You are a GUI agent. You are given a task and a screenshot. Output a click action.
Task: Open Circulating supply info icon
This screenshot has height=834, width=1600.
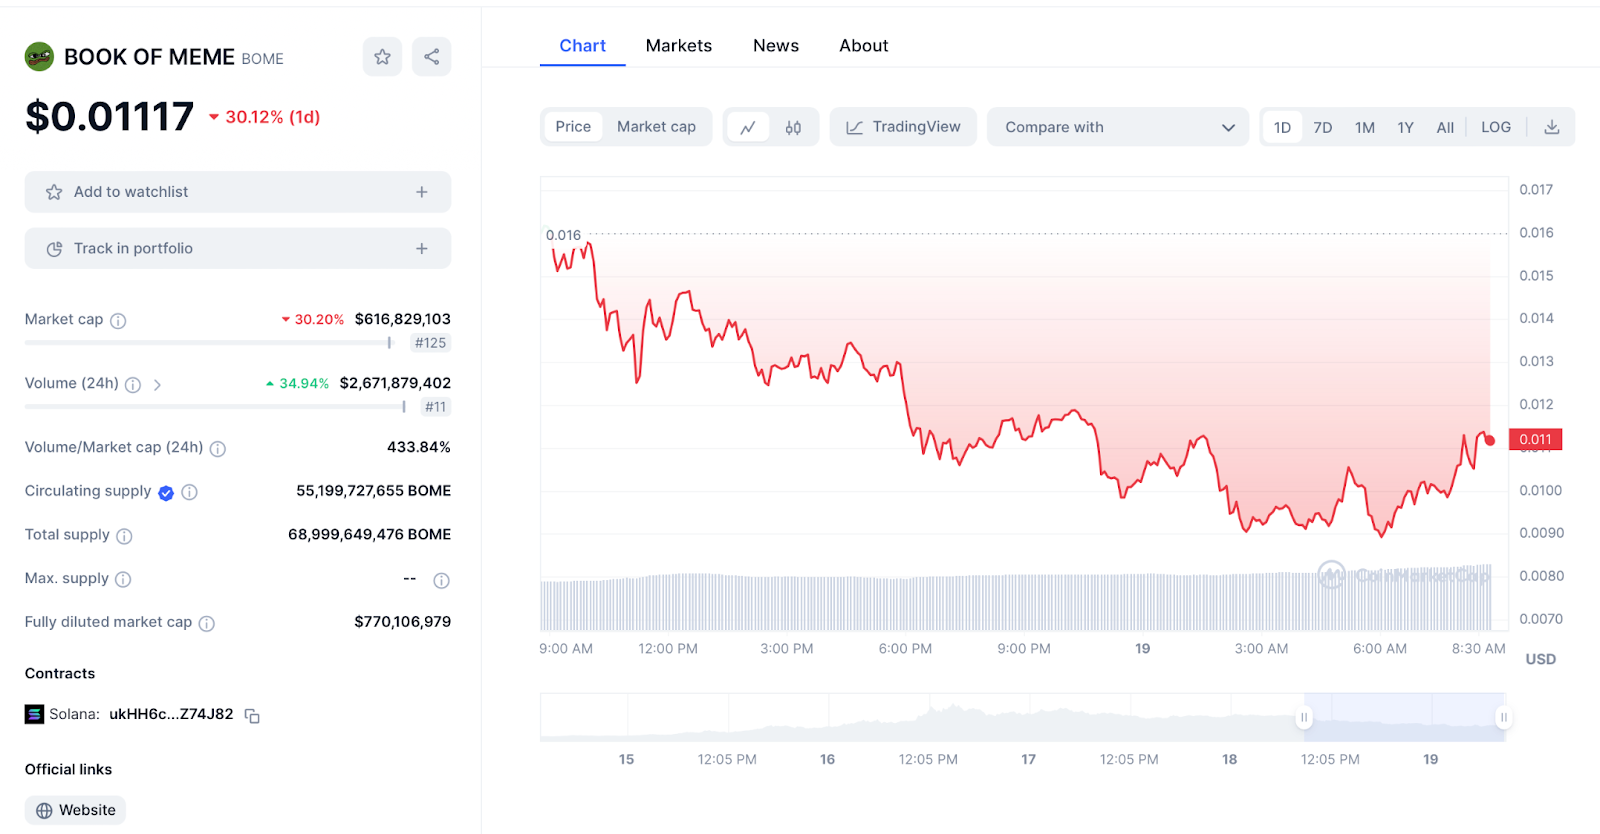coord(189,492)
